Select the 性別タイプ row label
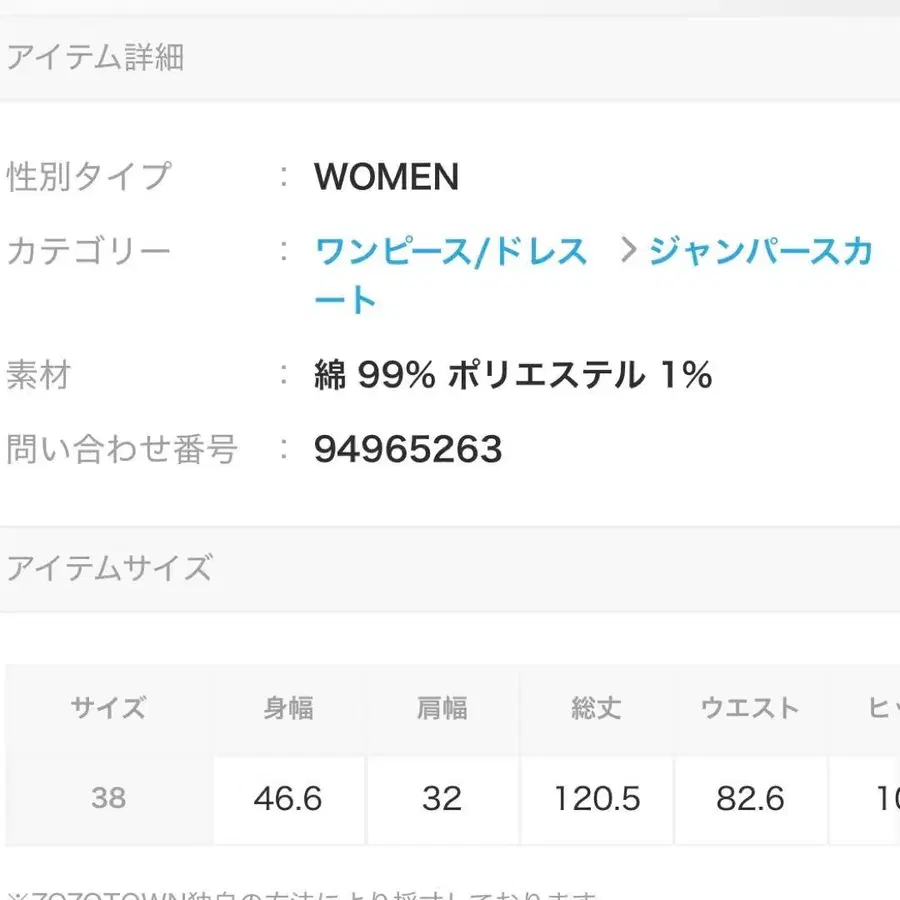900x900 pixels. point(90,175)
